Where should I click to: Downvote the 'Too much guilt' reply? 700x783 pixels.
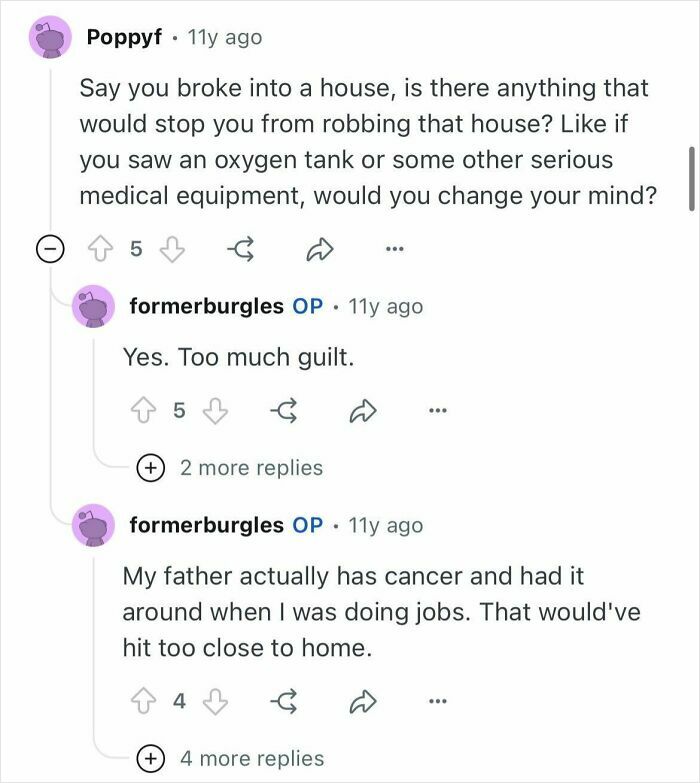pyautogui.click(x=215, y=409)
